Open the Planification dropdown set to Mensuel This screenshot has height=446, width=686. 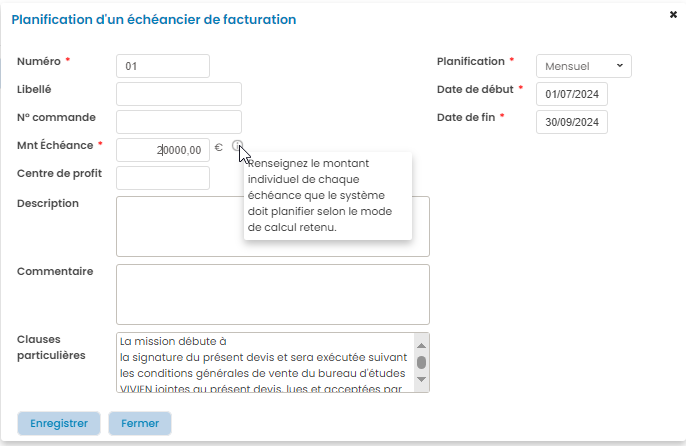coord(584,66)
